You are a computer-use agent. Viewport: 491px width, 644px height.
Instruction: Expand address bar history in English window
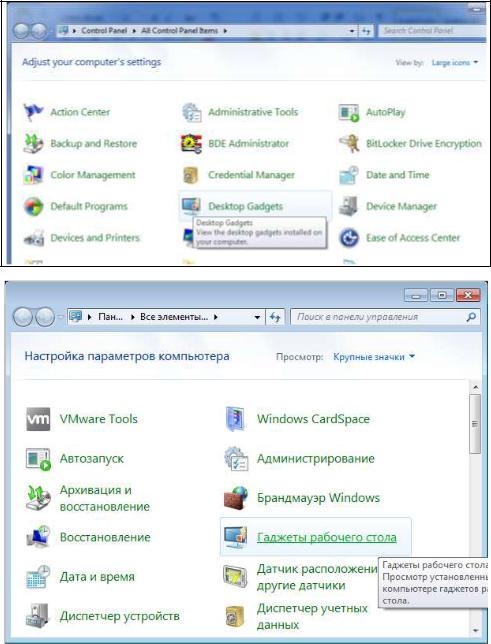[352, 31]
